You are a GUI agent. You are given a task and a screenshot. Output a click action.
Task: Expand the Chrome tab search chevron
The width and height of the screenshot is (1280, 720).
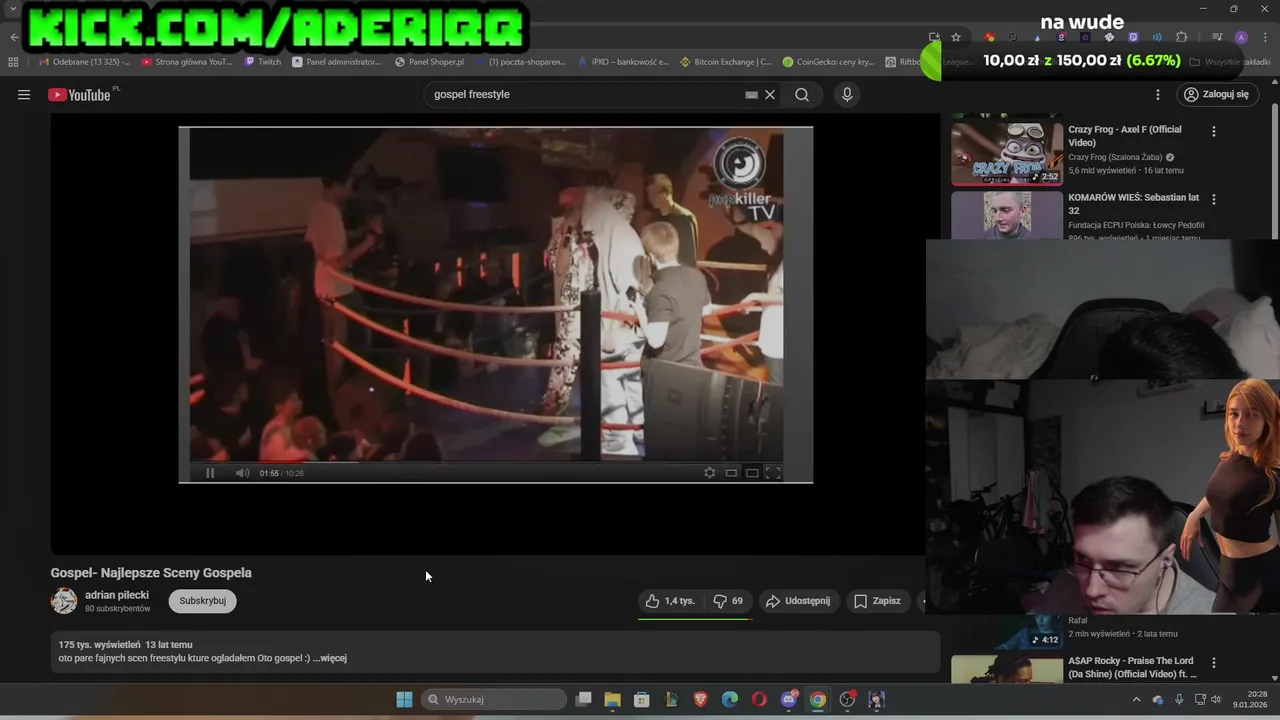coord(12,9)
